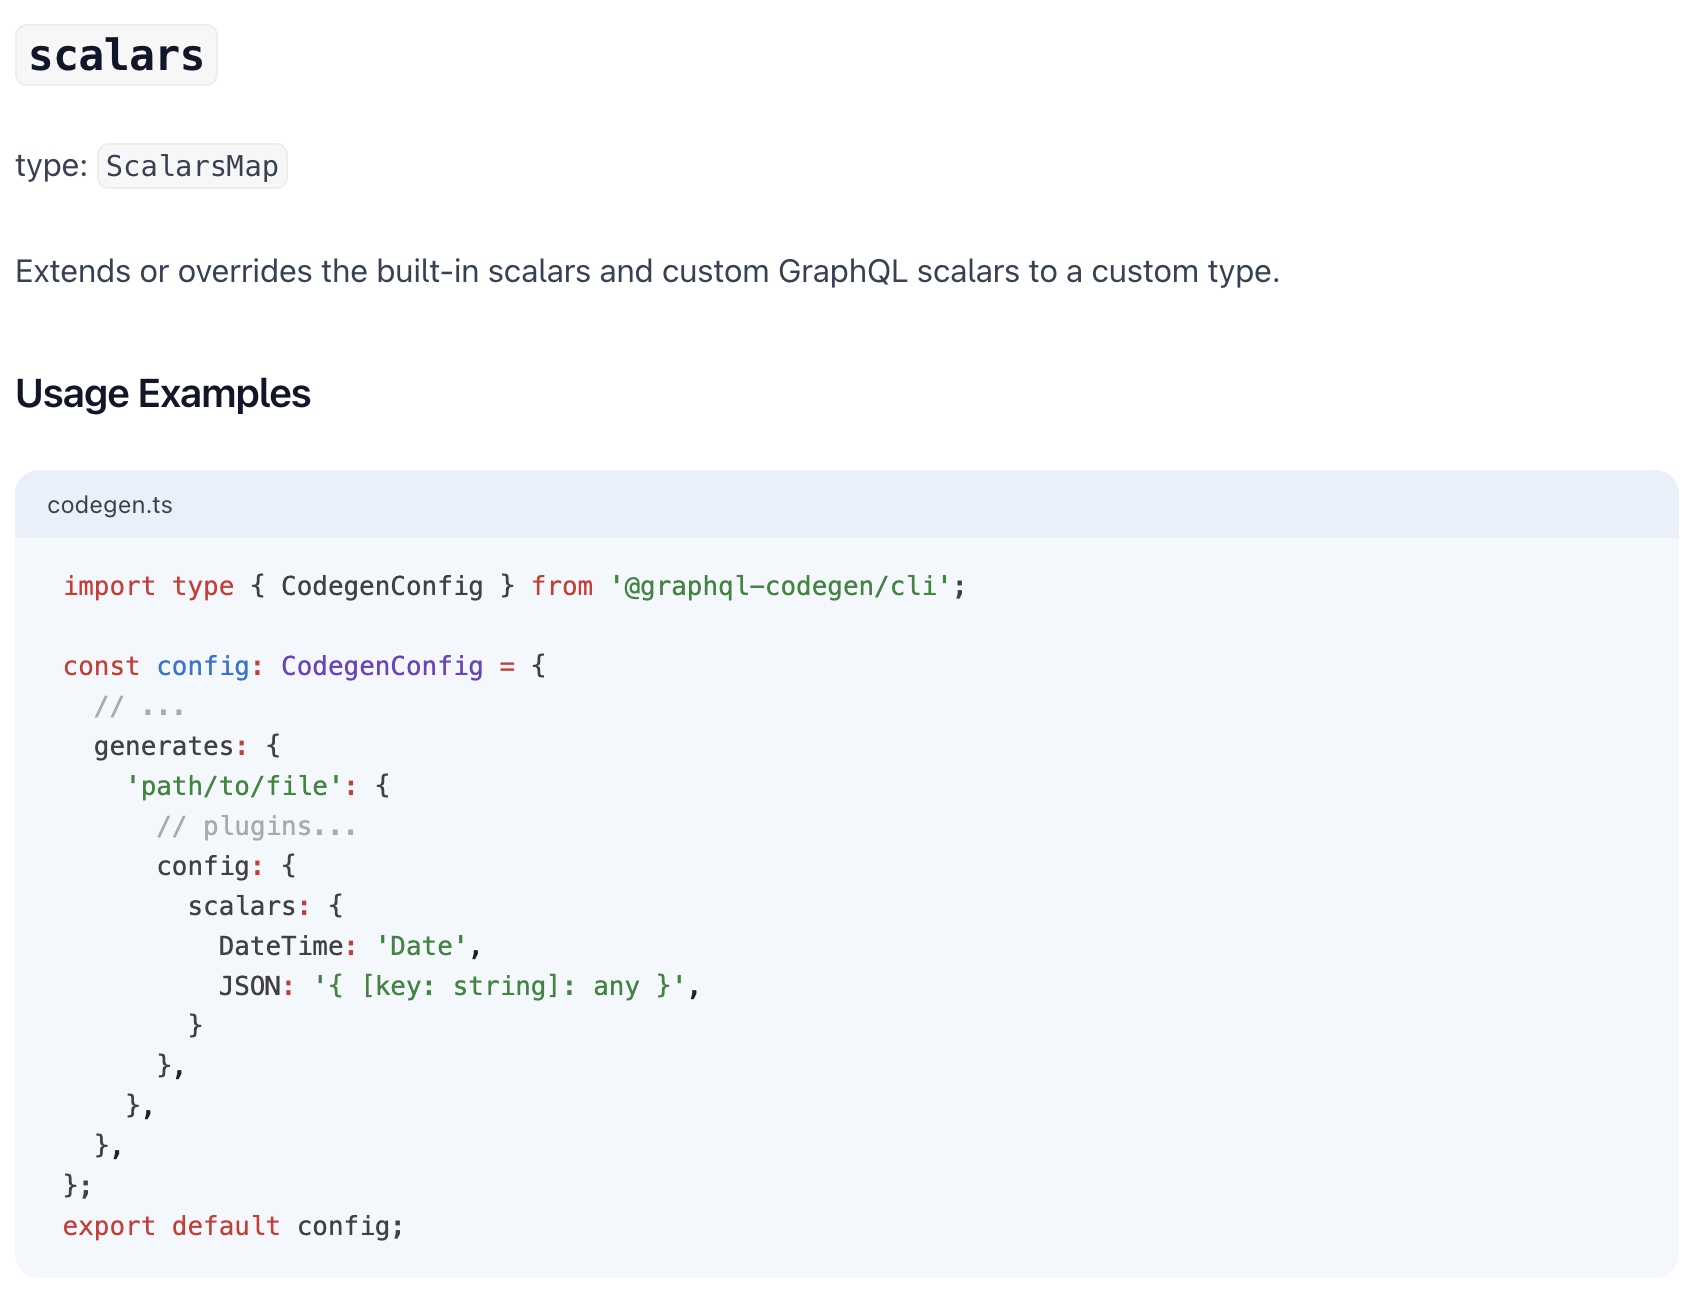This screenshot has height=1298, width=1694.
Task: Click the 'type:' label text
Action: (x=52, y=166)
